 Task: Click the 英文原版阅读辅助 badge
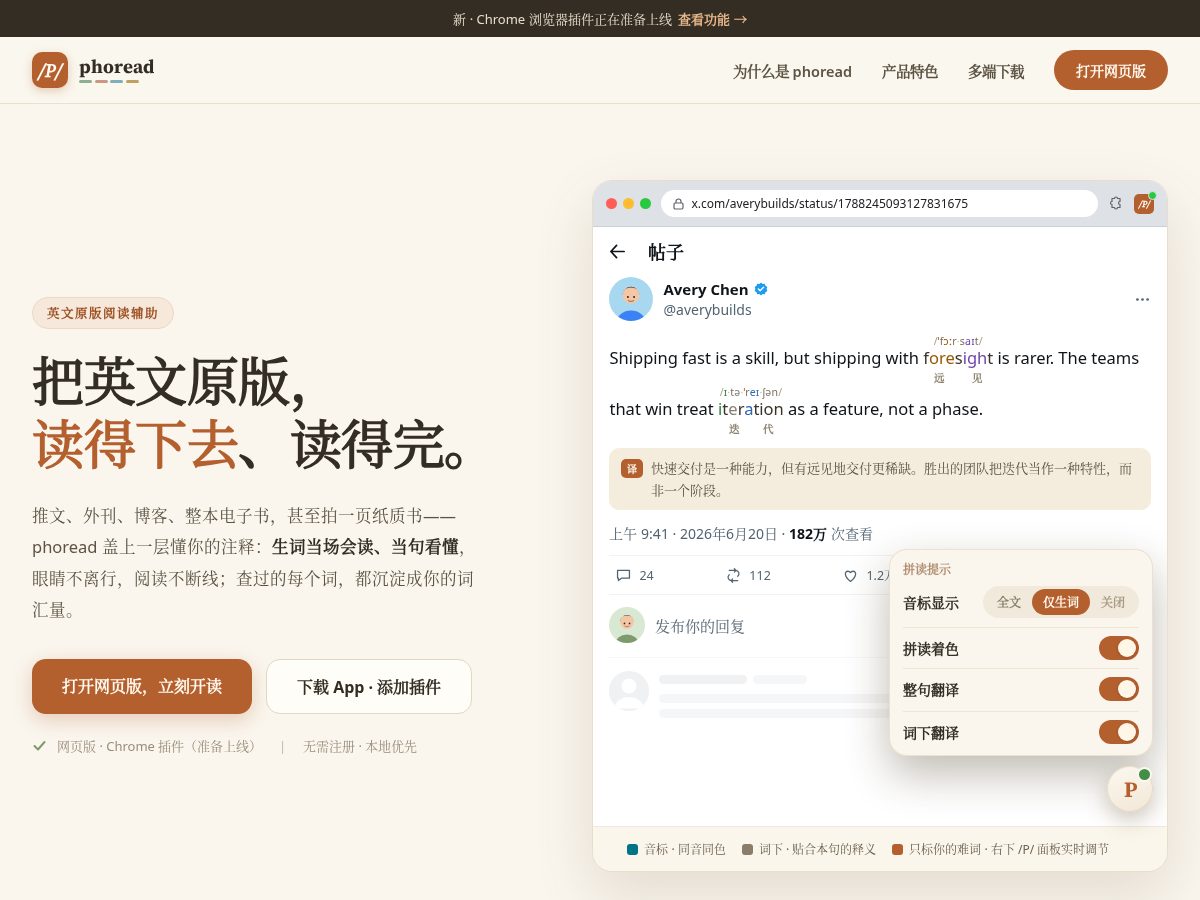coord(103,313)
